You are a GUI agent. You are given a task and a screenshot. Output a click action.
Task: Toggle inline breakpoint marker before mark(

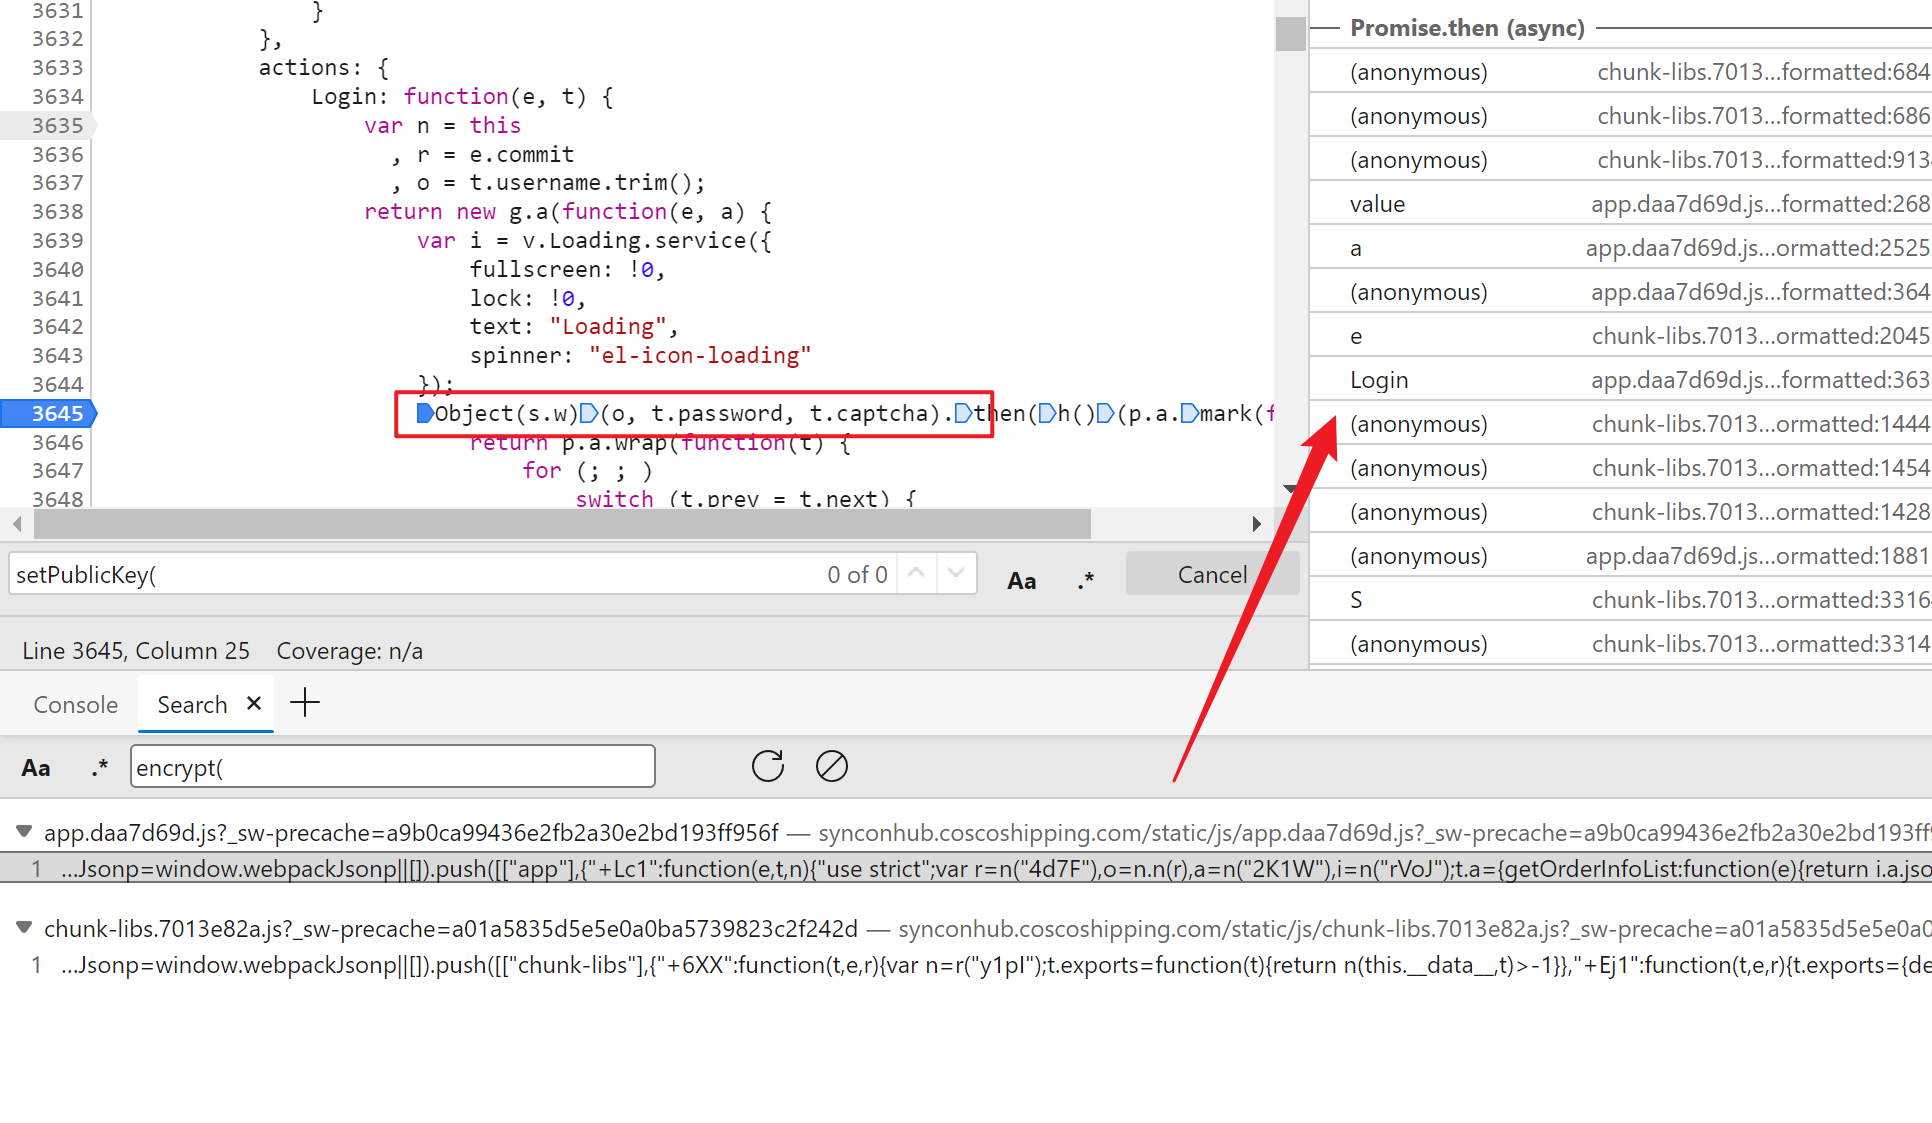[x=1189, y=413]
